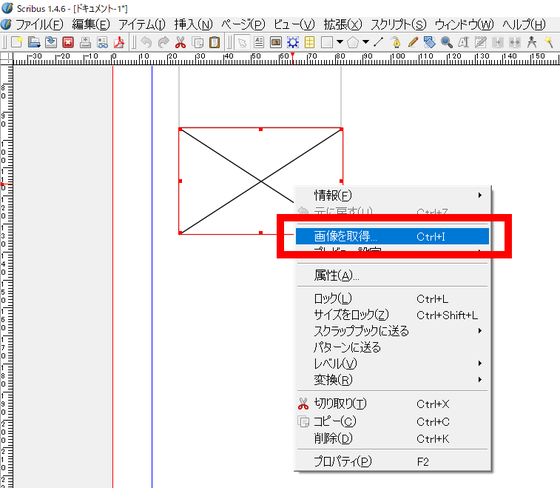Open the 編集(E) menu
Image resolution: width=560 pixels, height=488 pixels.
click(91, 25)
